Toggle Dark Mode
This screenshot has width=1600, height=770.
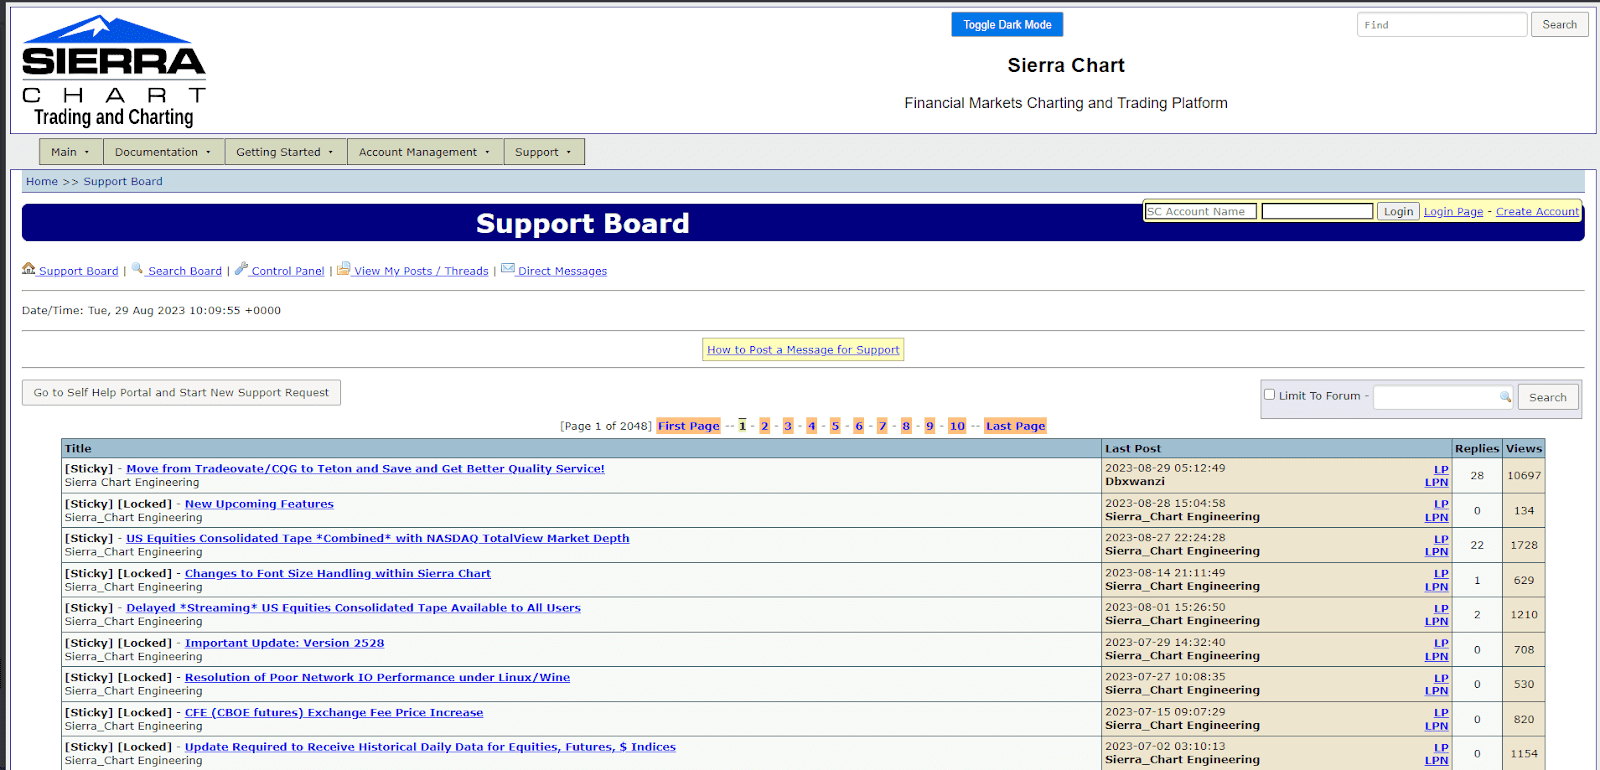tap(1007, 24)
